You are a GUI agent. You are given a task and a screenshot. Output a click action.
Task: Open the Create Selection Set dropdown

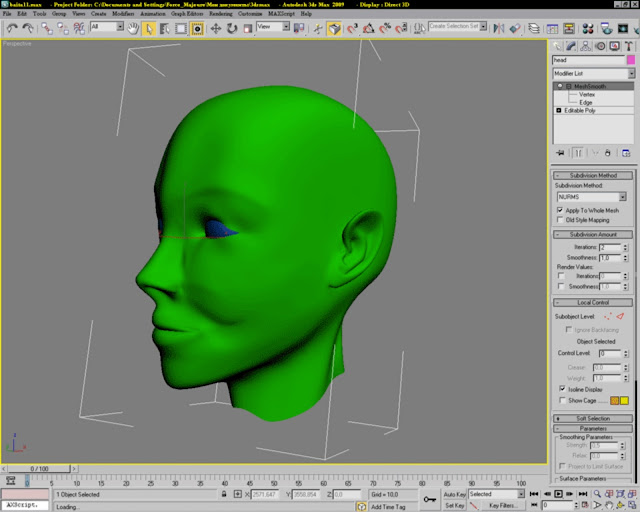pyautogui.click(x=458, y=26)
